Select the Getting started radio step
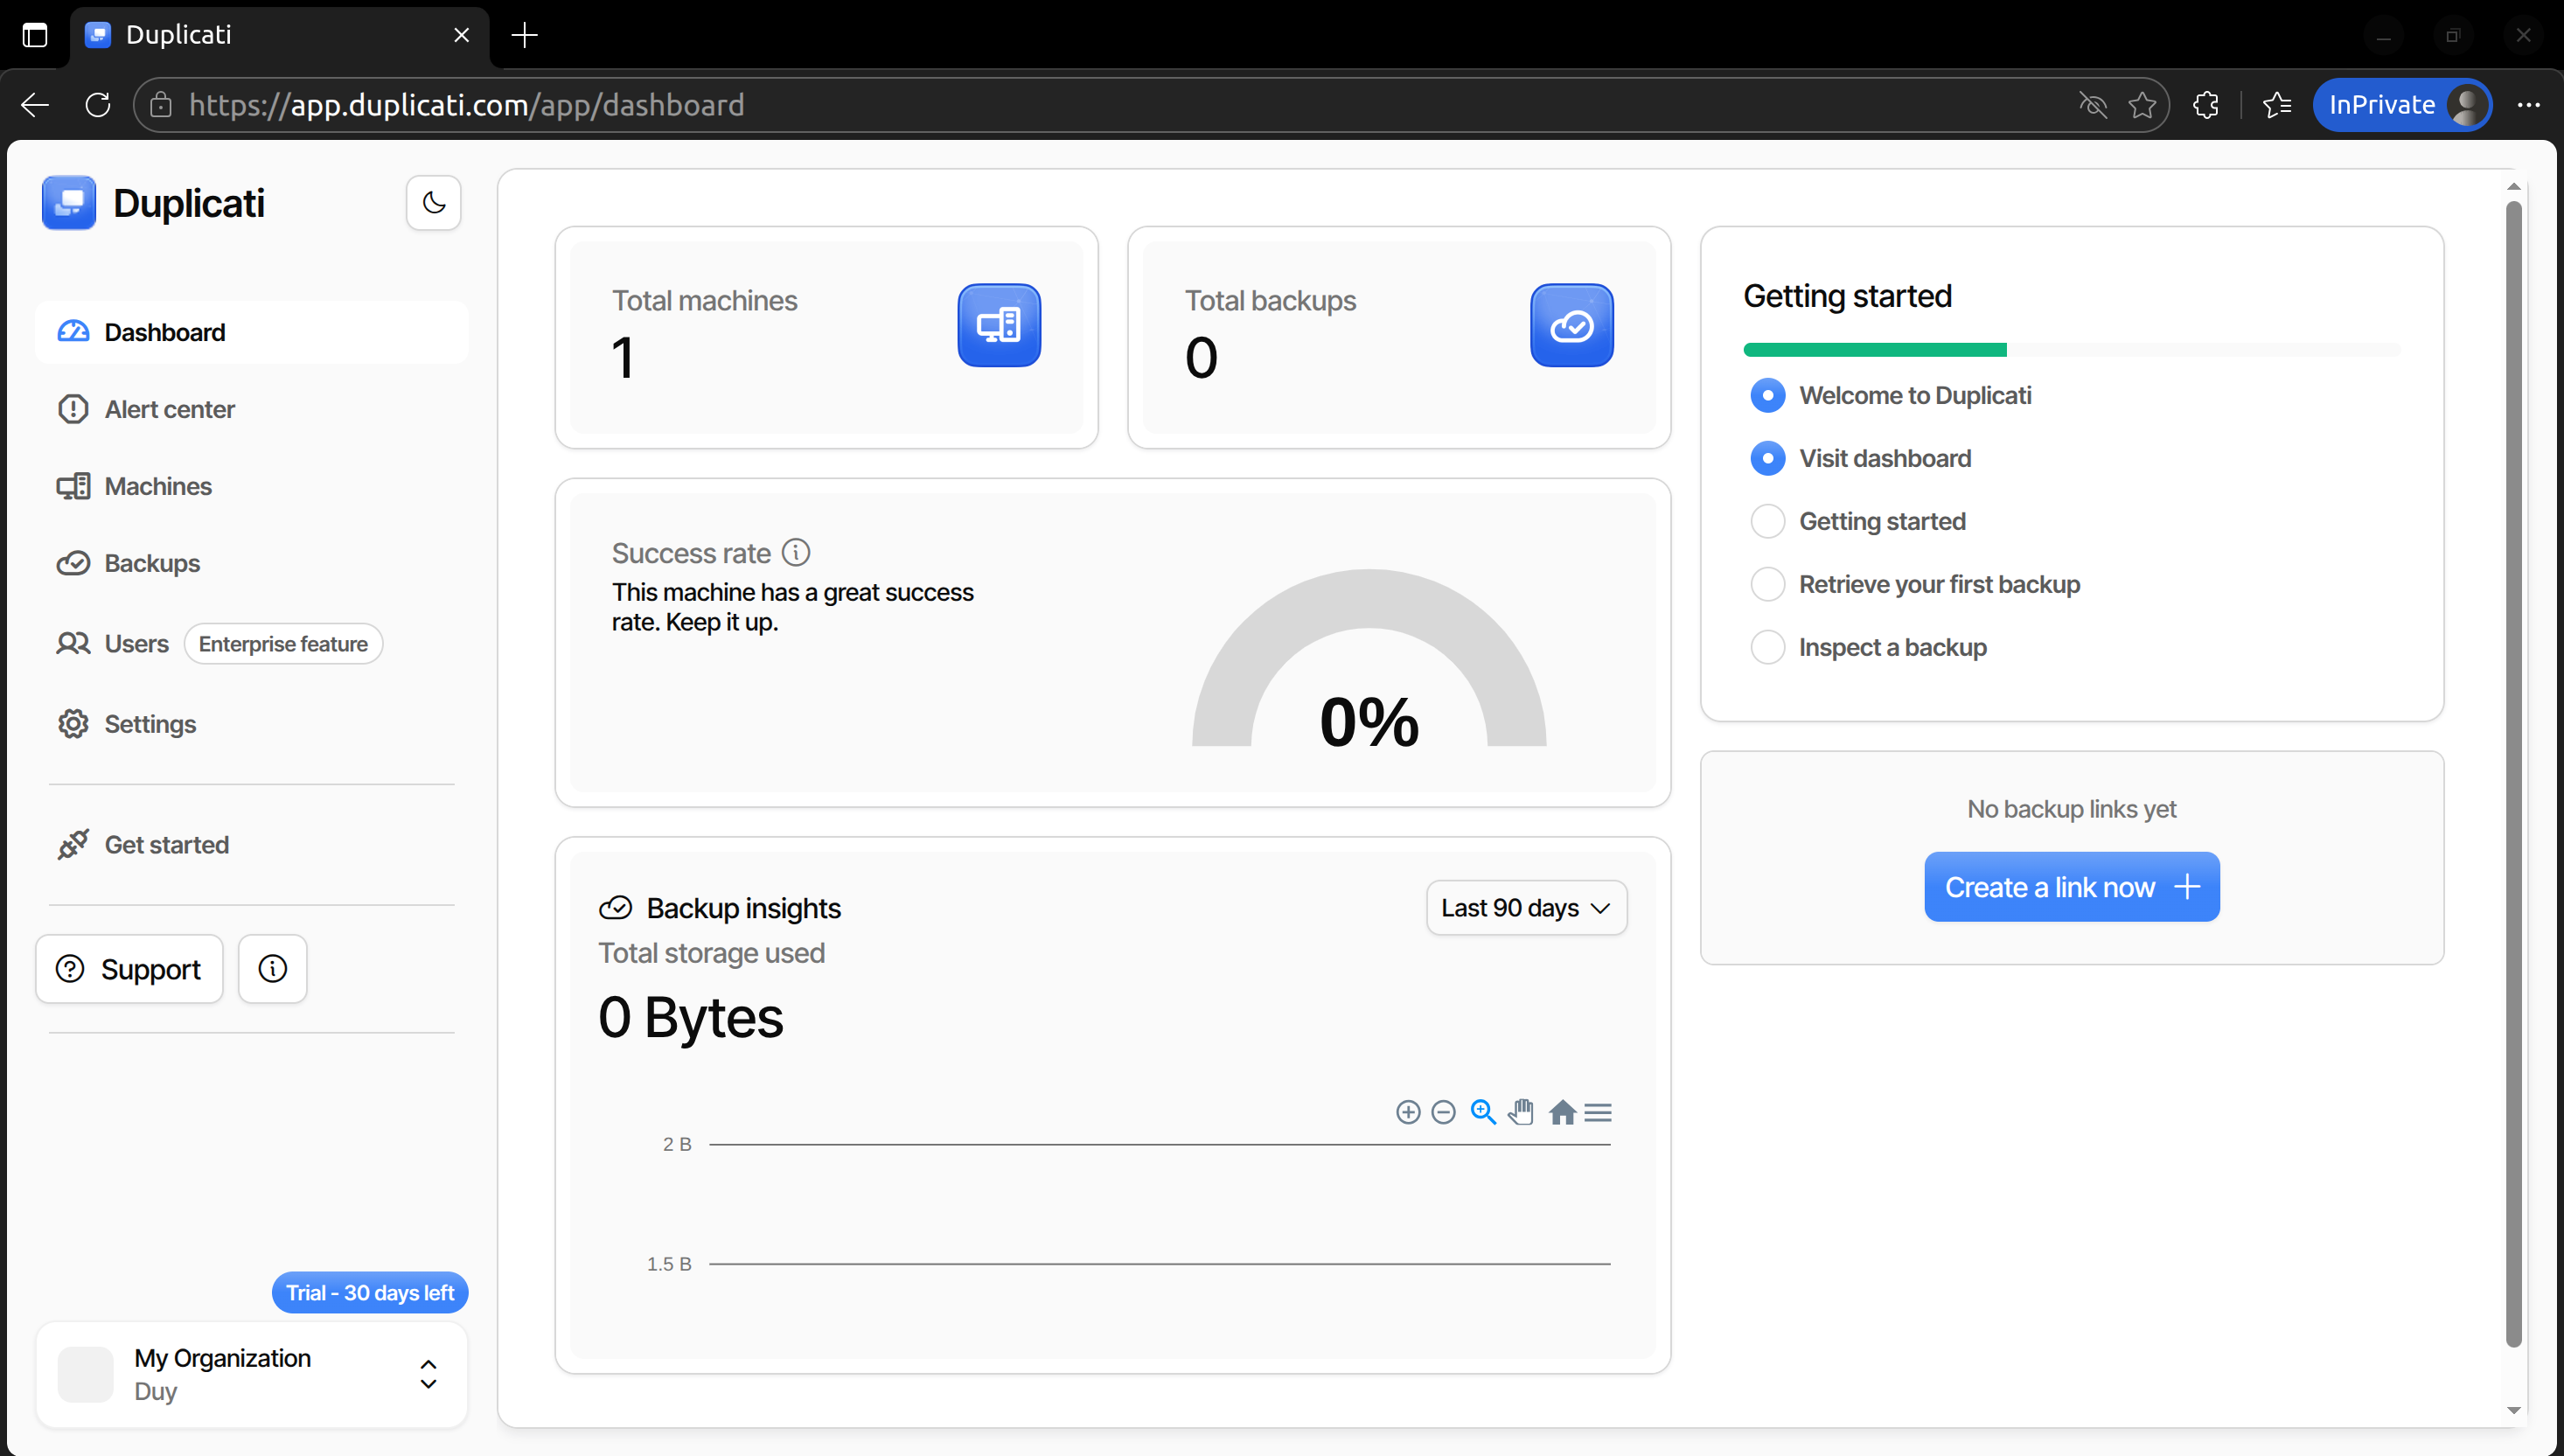This screenshot has height=1456, width=2564. tap(1767, 521)
